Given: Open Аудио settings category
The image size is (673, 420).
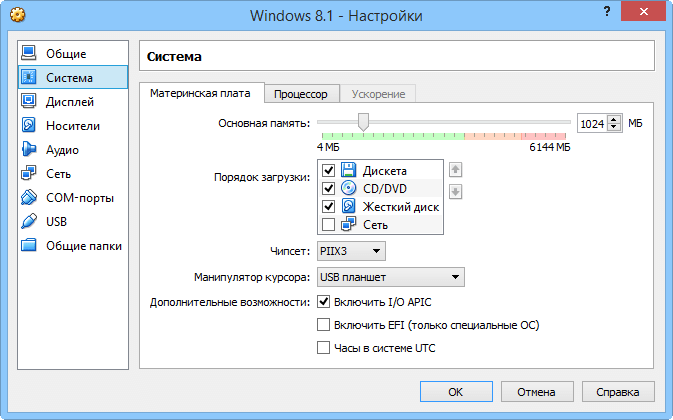Looking at the screenshot, I should pos(73,149).
